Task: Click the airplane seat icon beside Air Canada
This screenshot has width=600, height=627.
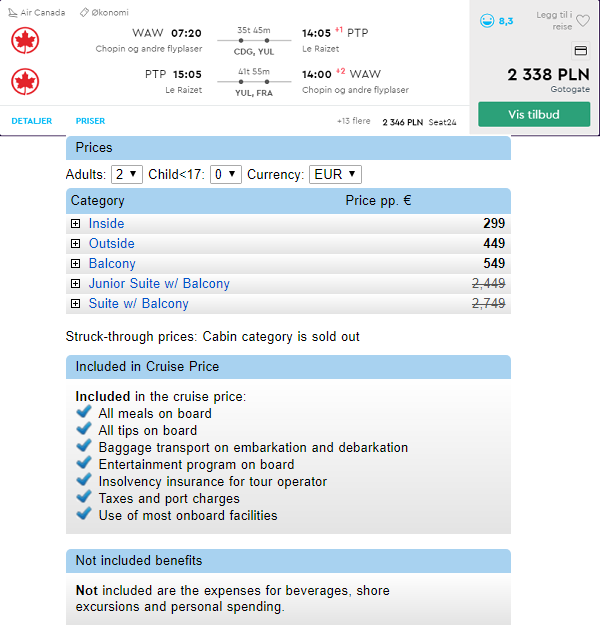Action: pyautogui.click(x=13, y=13)
